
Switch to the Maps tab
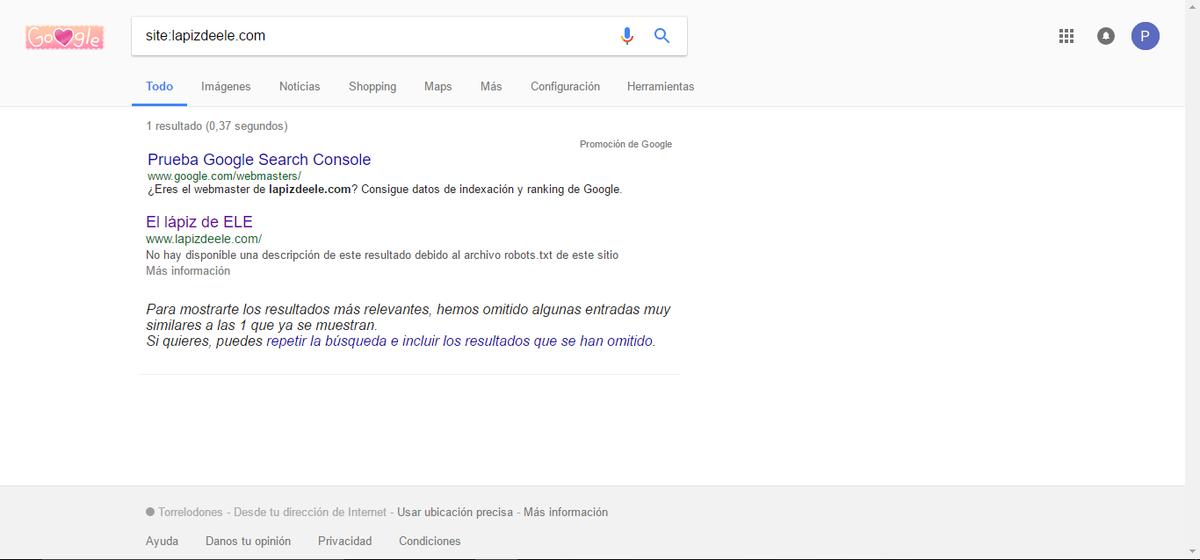pos(438,87)
